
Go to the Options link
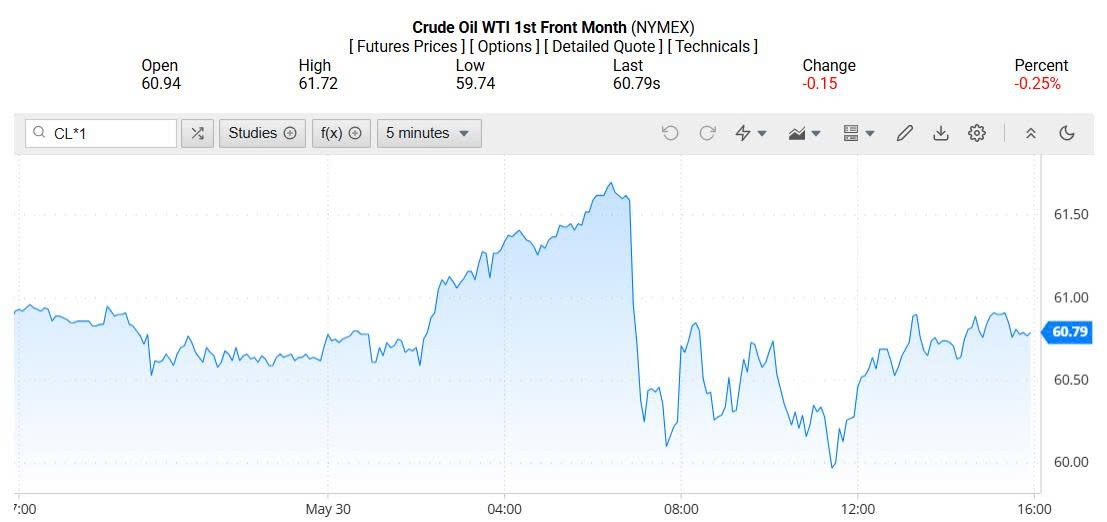(x=504, y=46)
